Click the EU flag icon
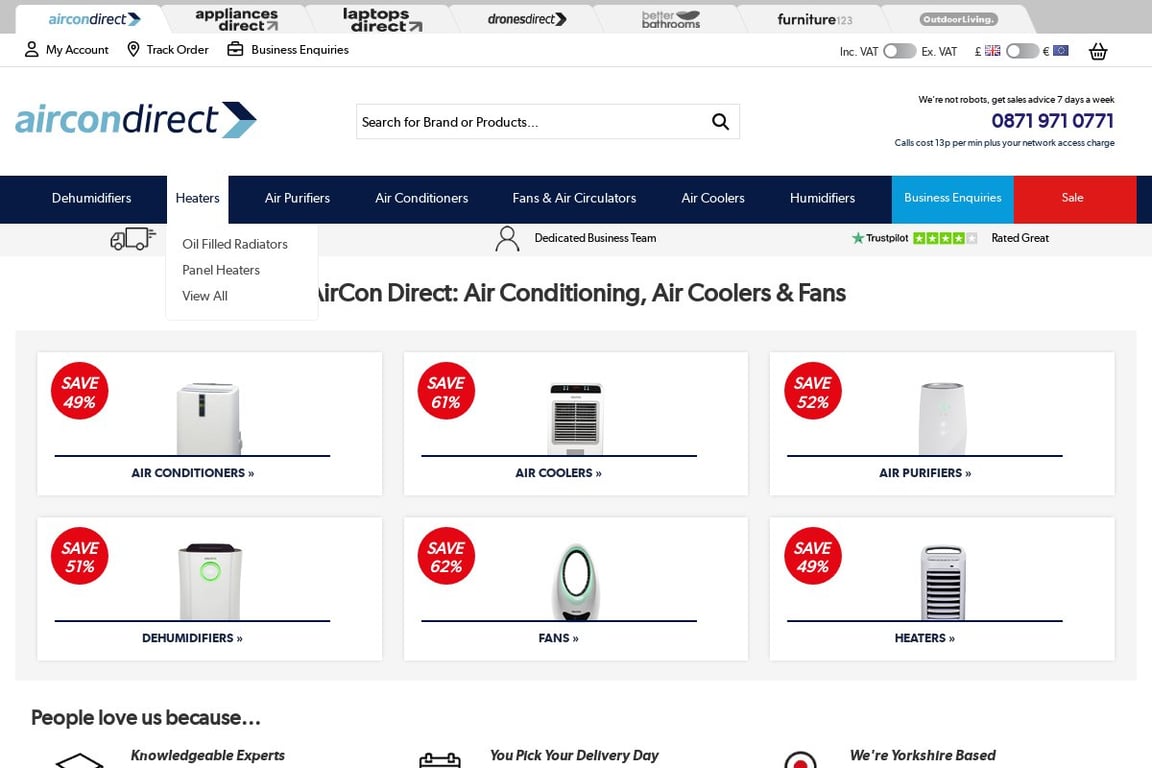 pyautogui.click(x=1060, y=51)
